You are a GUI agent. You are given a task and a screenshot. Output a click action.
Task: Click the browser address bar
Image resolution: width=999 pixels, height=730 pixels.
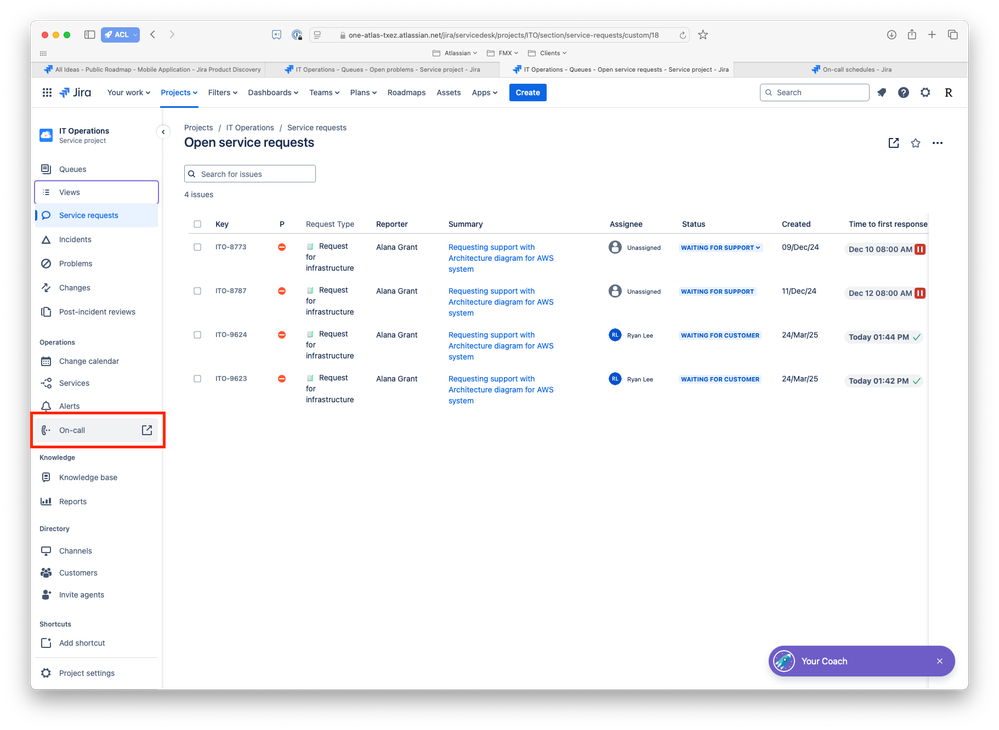[x=499, y=35]
